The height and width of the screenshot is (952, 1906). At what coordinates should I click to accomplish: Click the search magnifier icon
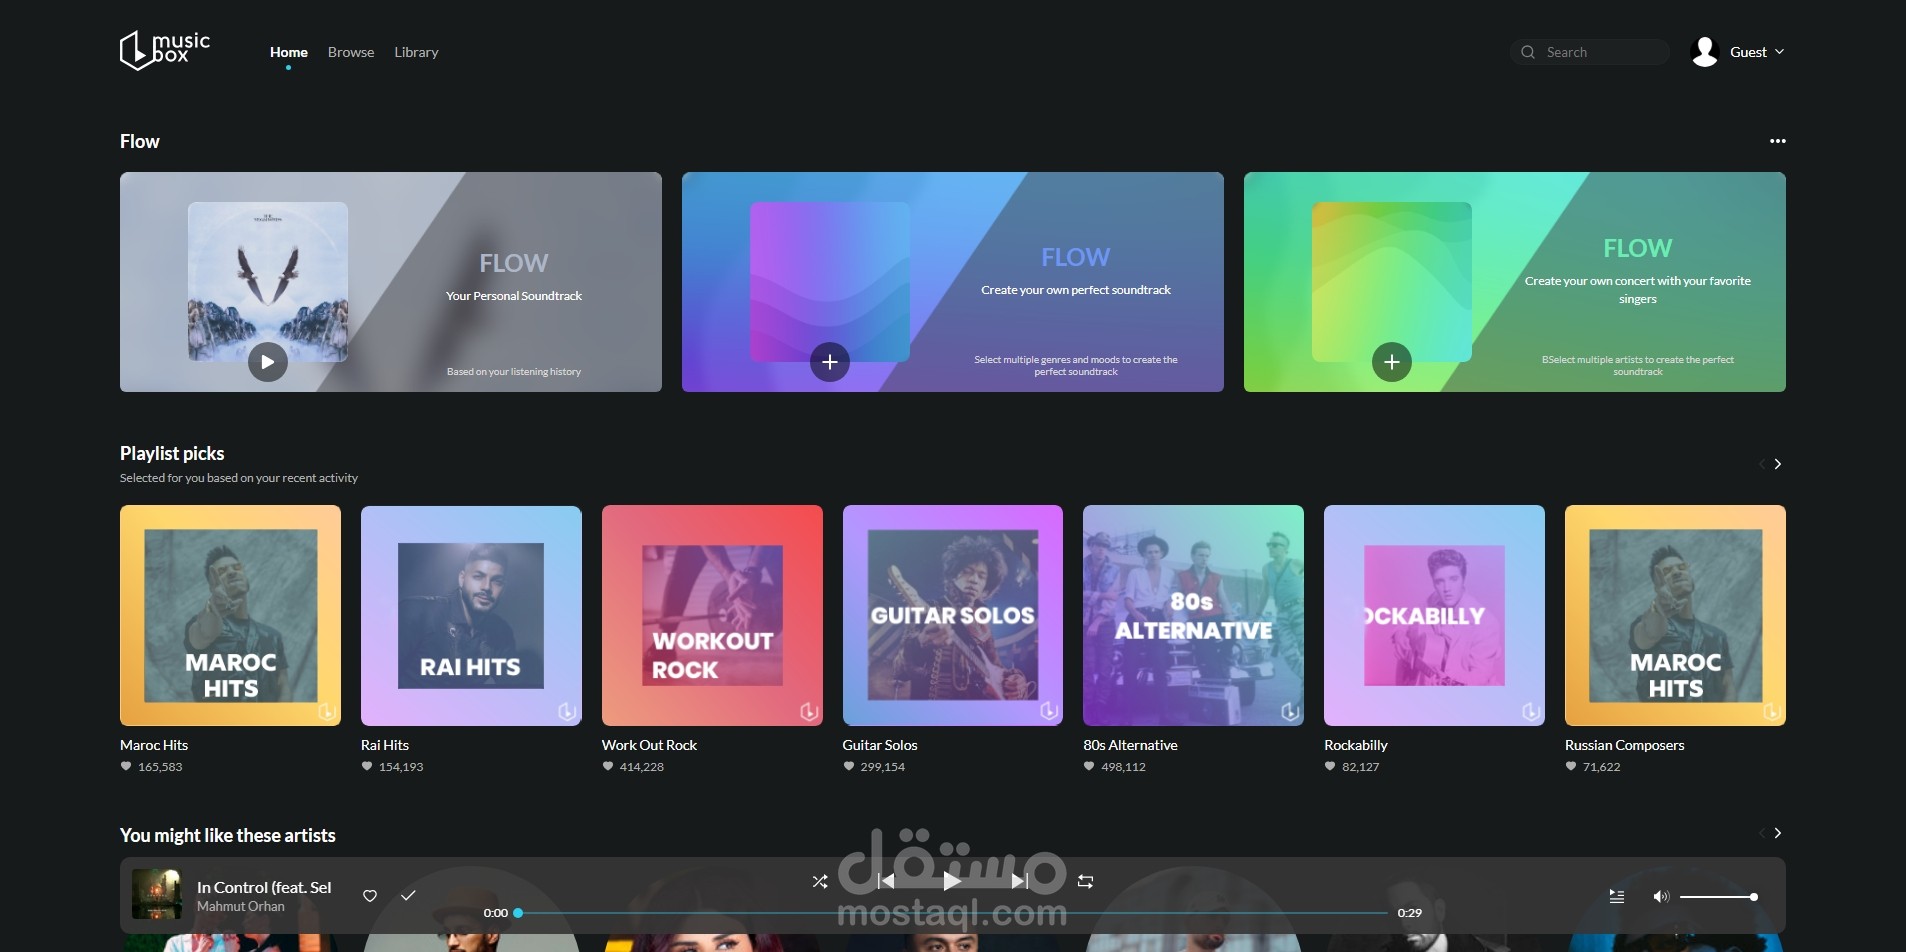[x=1528, y=52]
